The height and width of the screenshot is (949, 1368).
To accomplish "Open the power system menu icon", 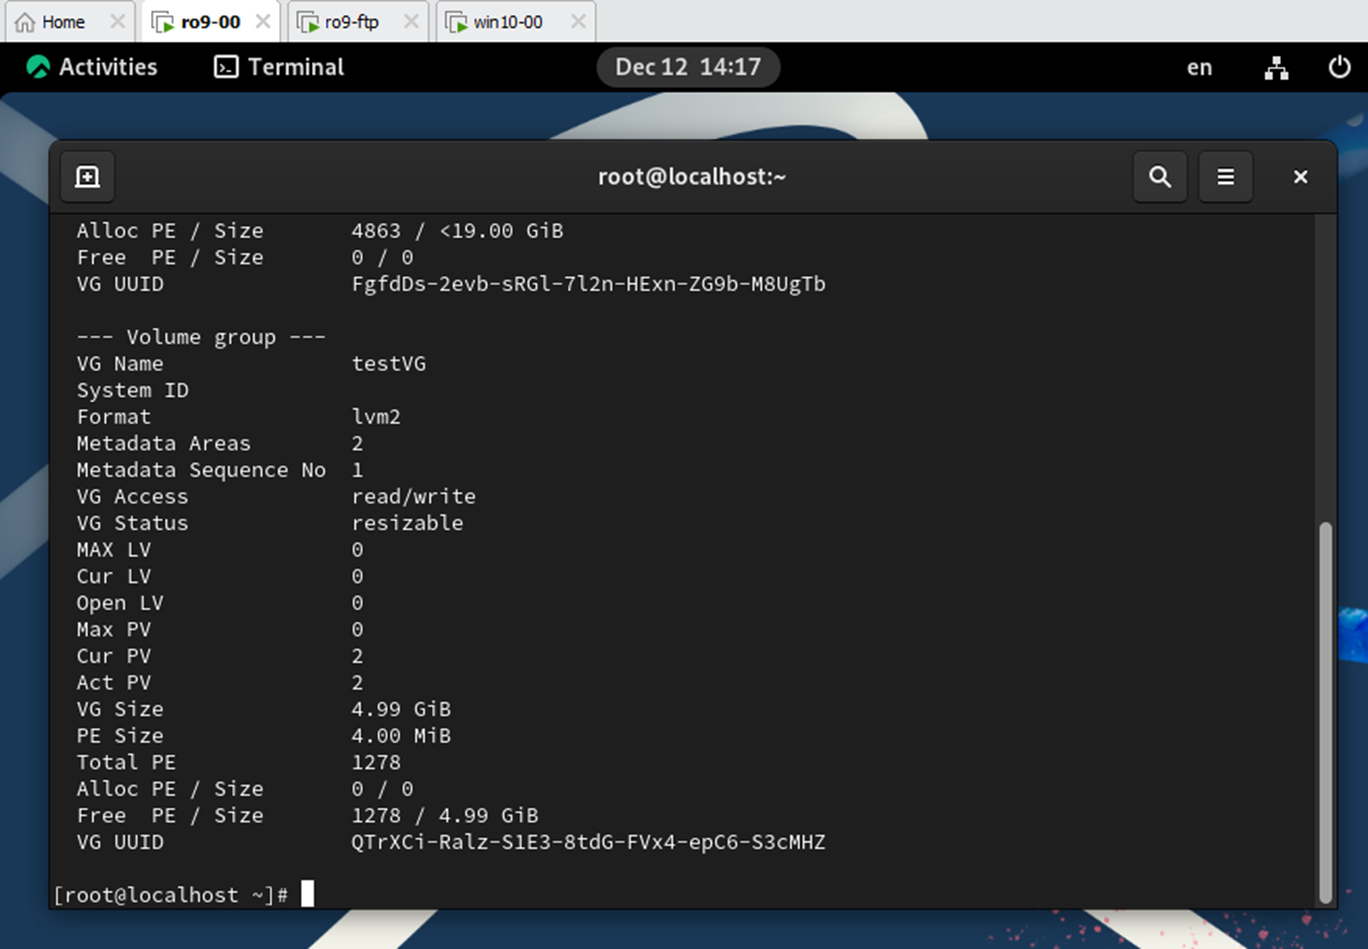I will 1339,67.
